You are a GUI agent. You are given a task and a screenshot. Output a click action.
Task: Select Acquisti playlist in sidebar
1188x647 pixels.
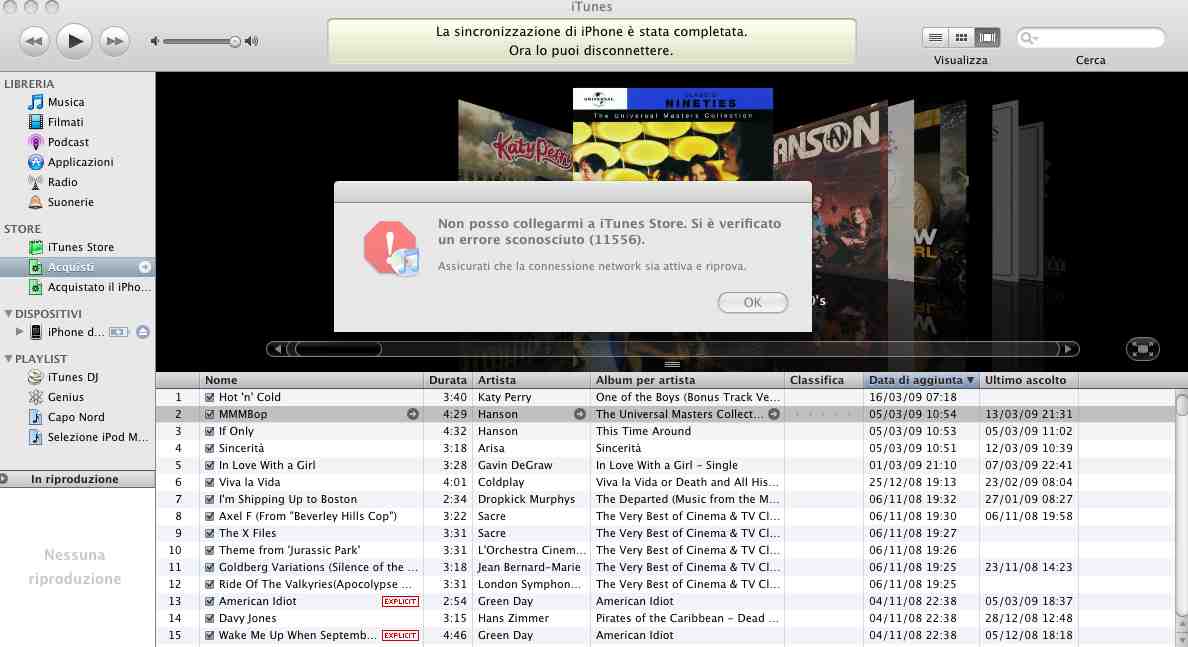[x=71, y=267]
